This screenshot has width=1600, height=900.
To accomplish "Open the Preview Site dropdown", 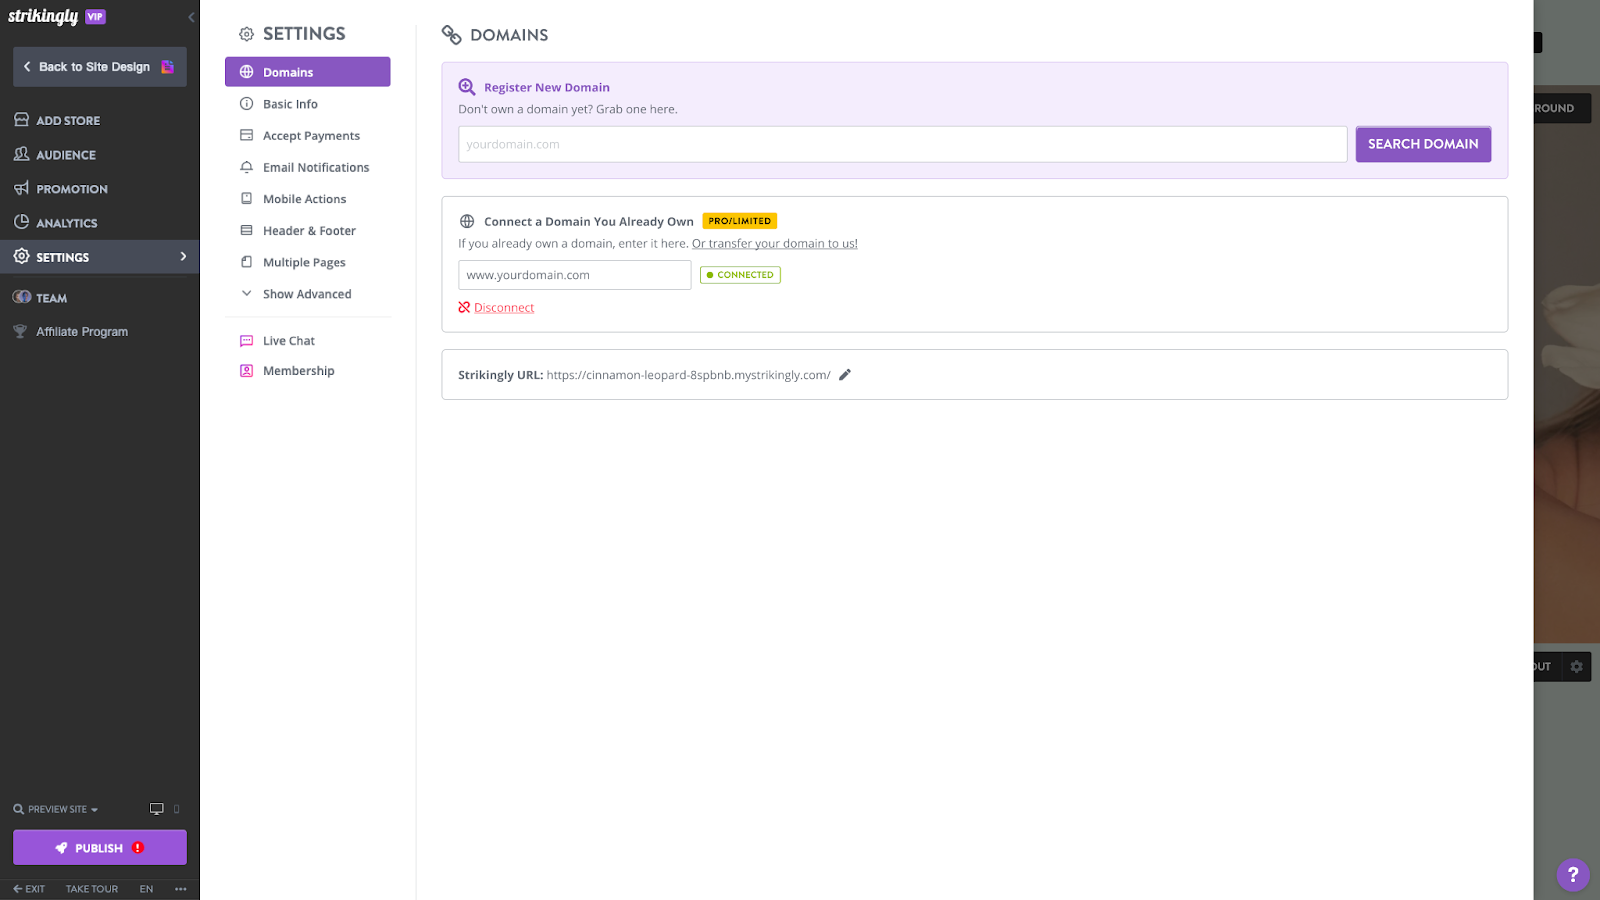I will point(56,809).
